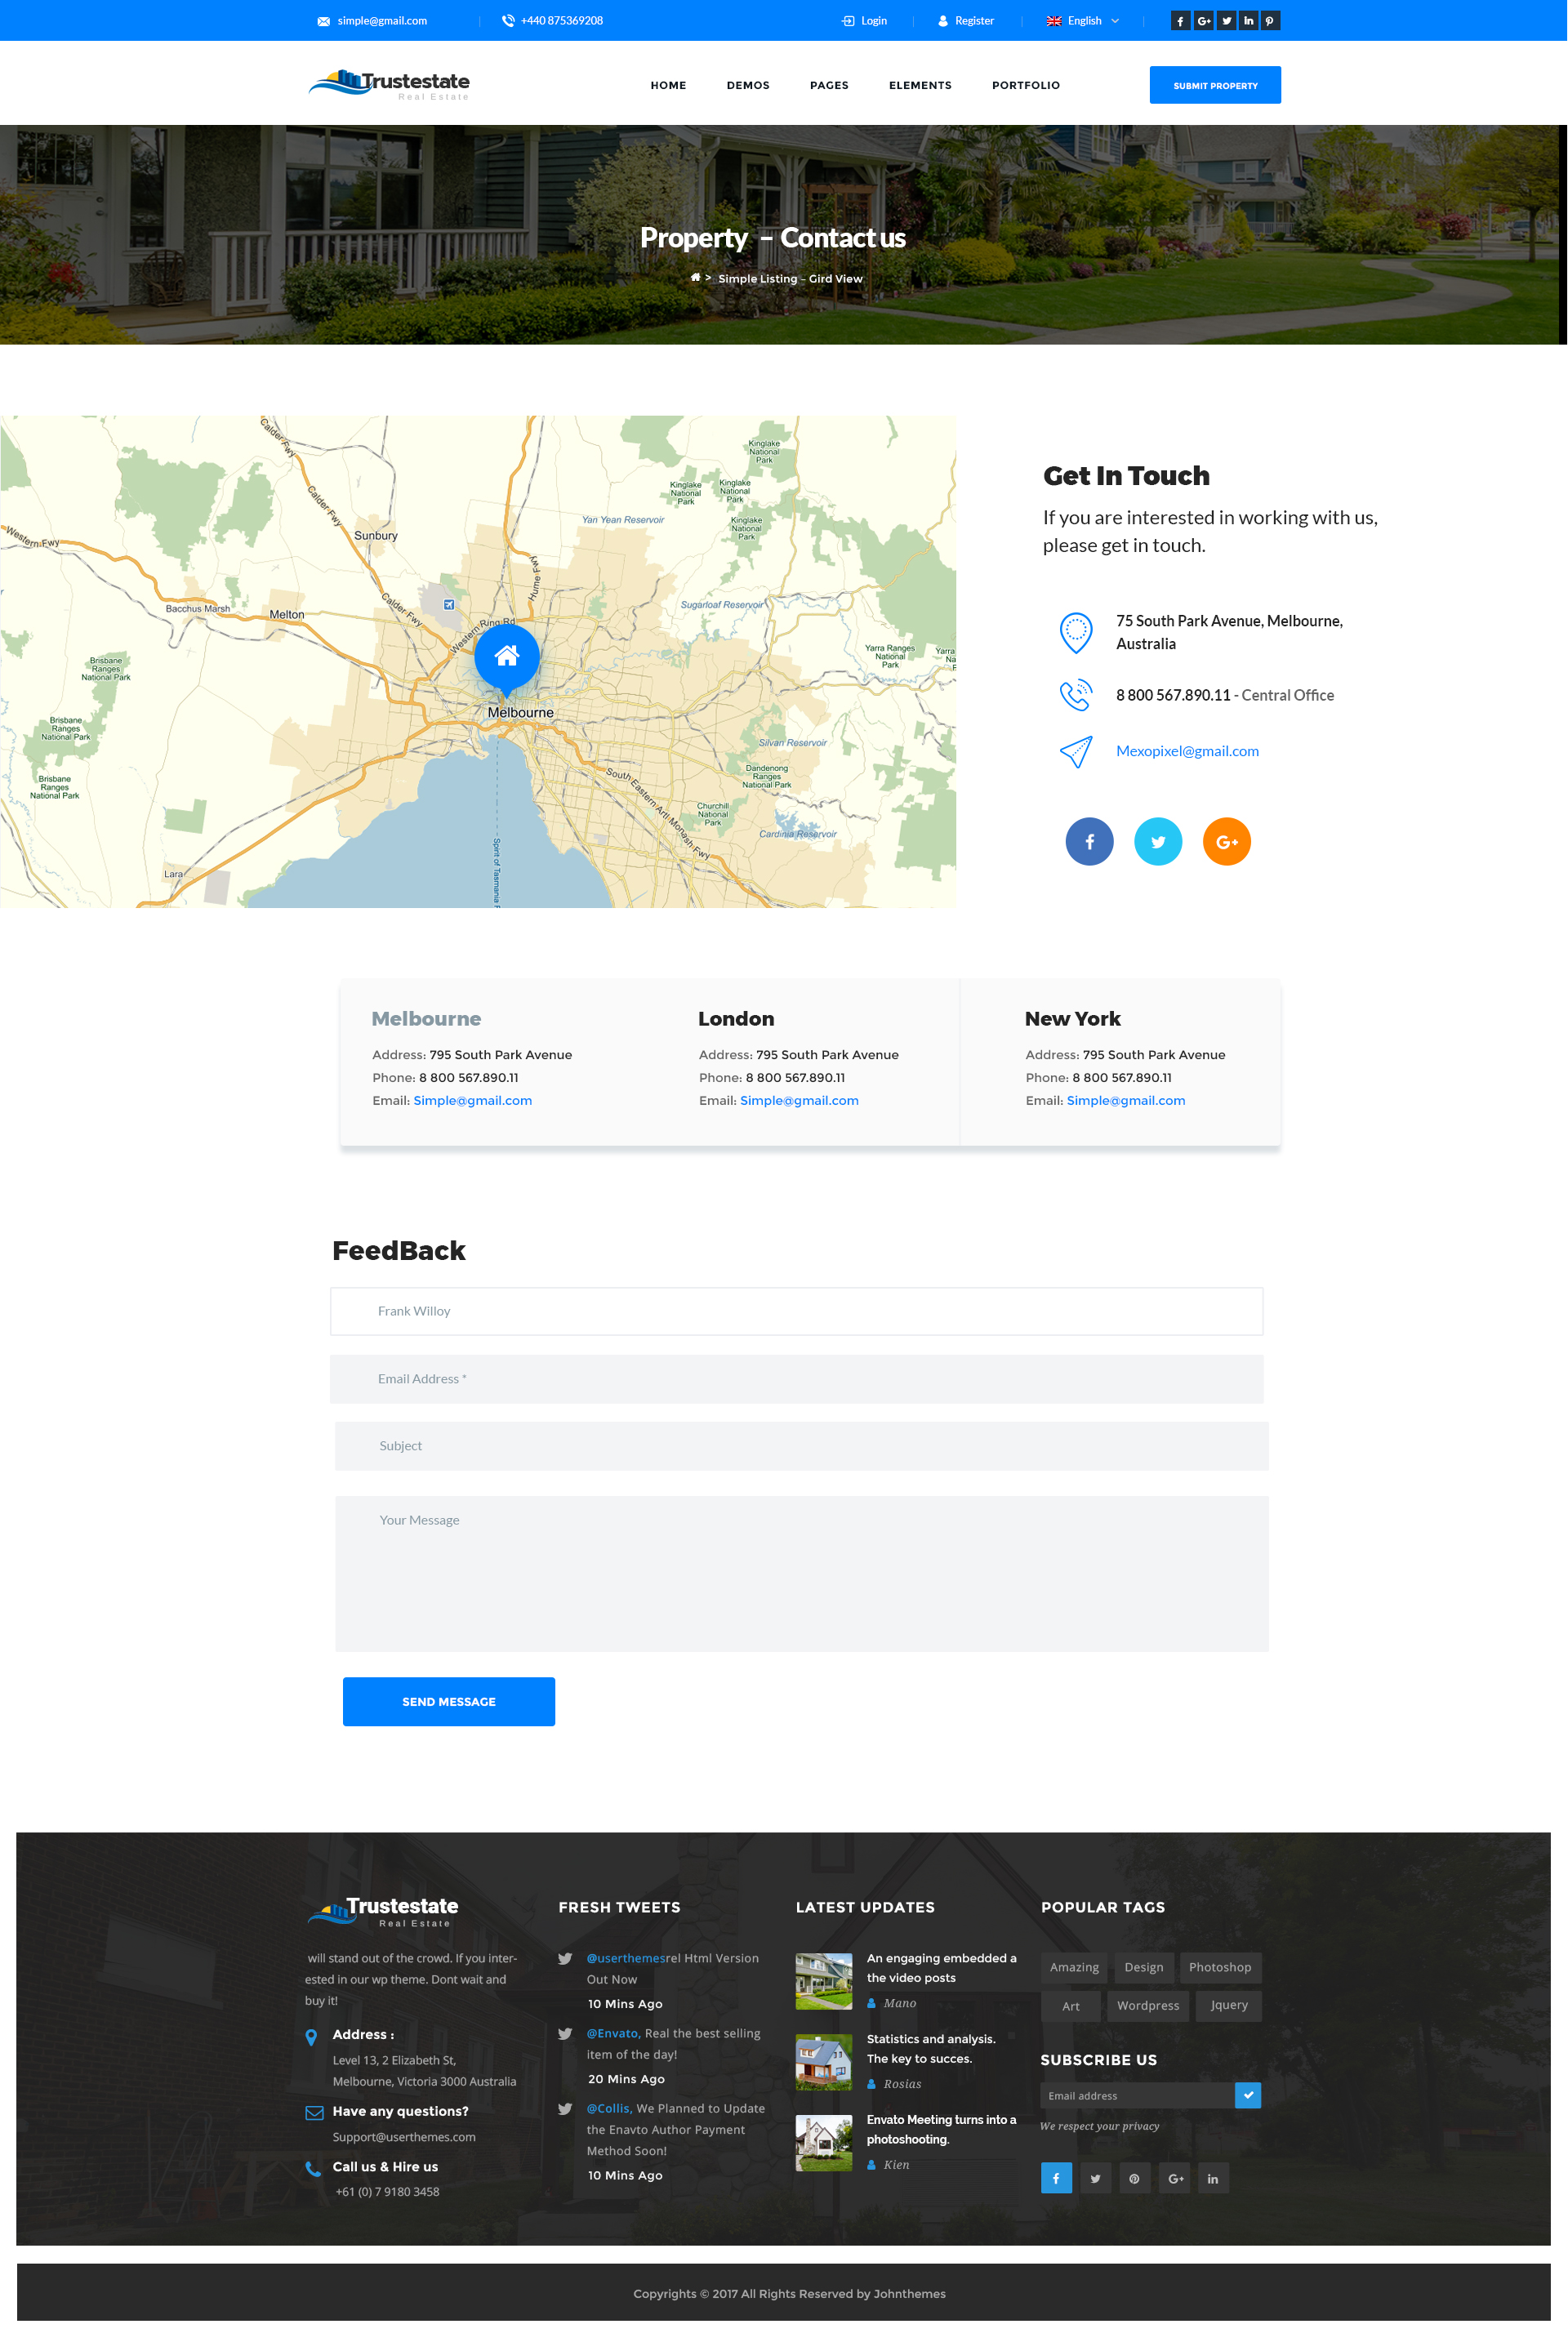Focus the Email Address feedback field

(796, 1379)
